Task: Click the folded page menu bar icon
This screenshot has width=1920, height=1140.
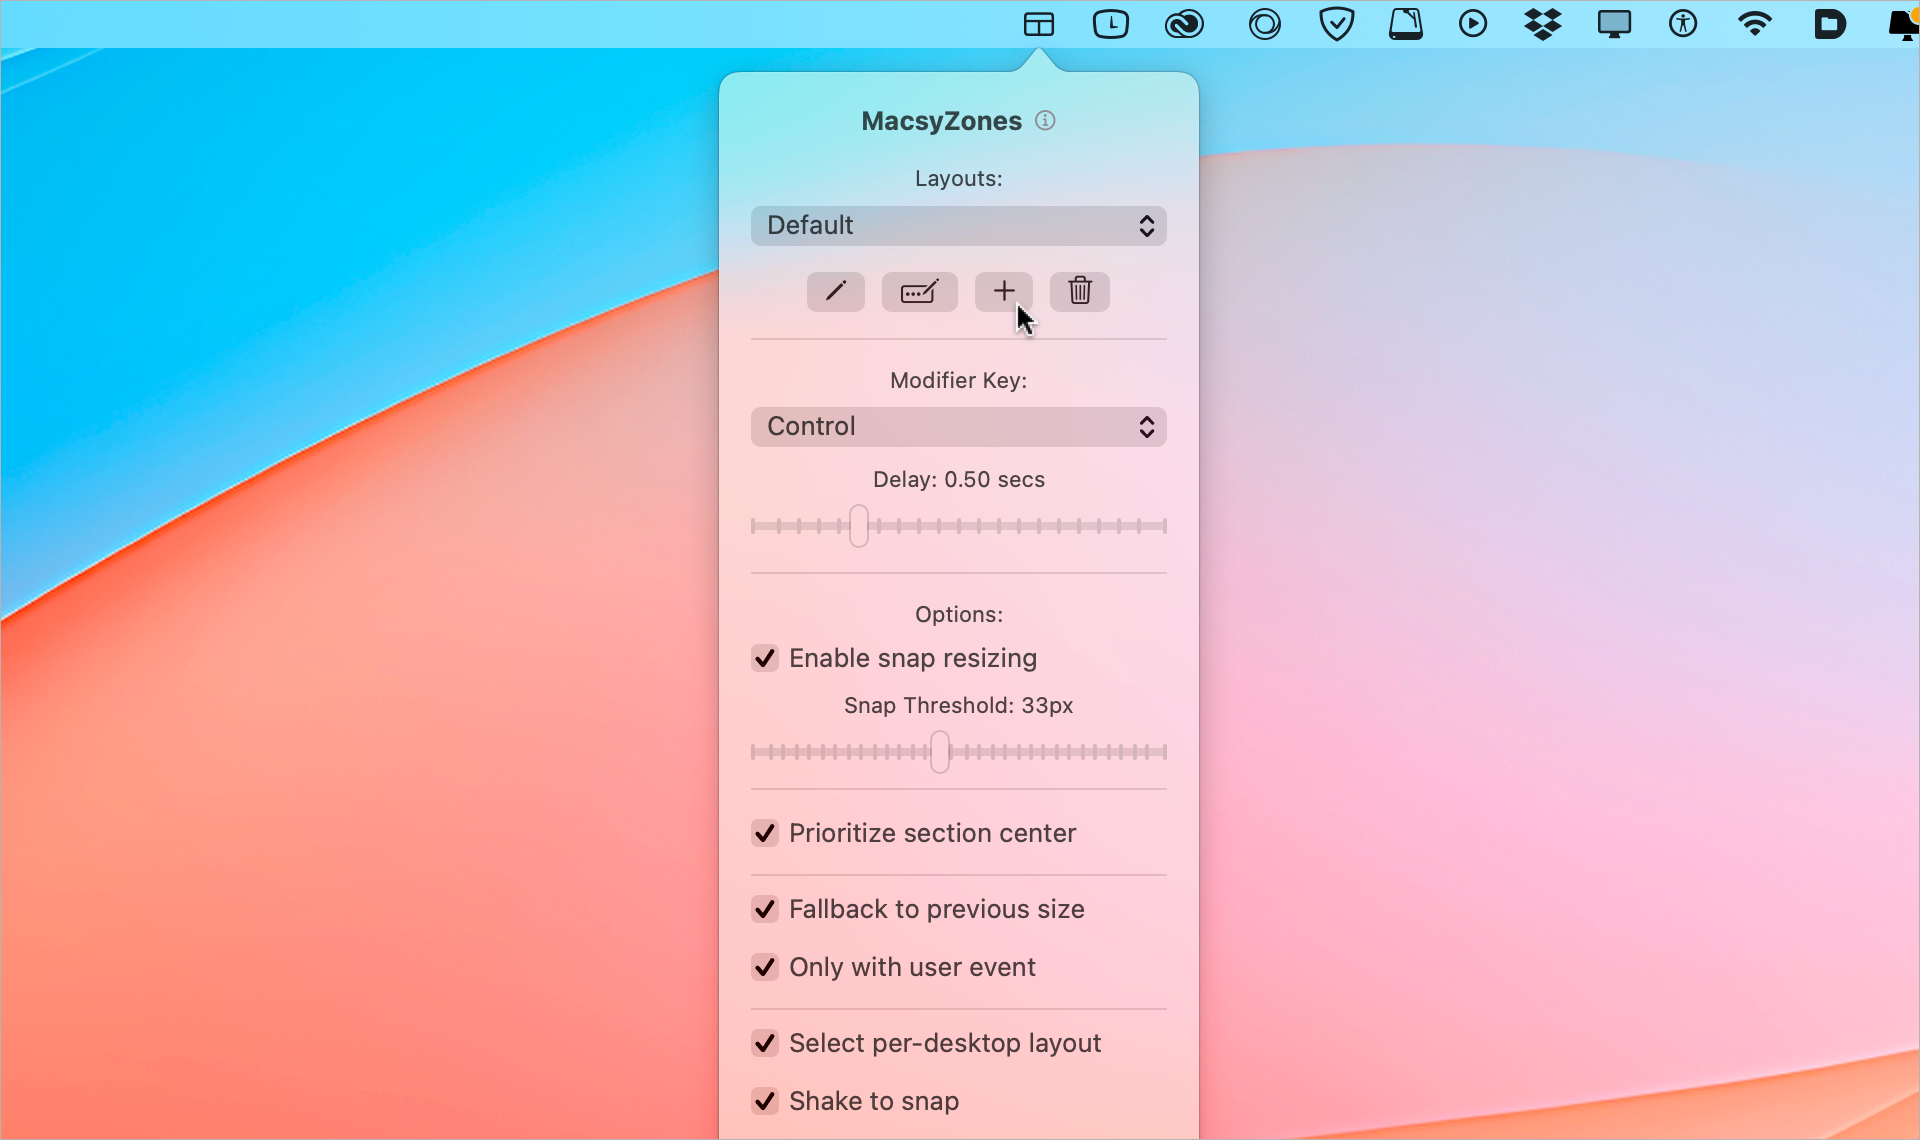Action: [1406, 24]
